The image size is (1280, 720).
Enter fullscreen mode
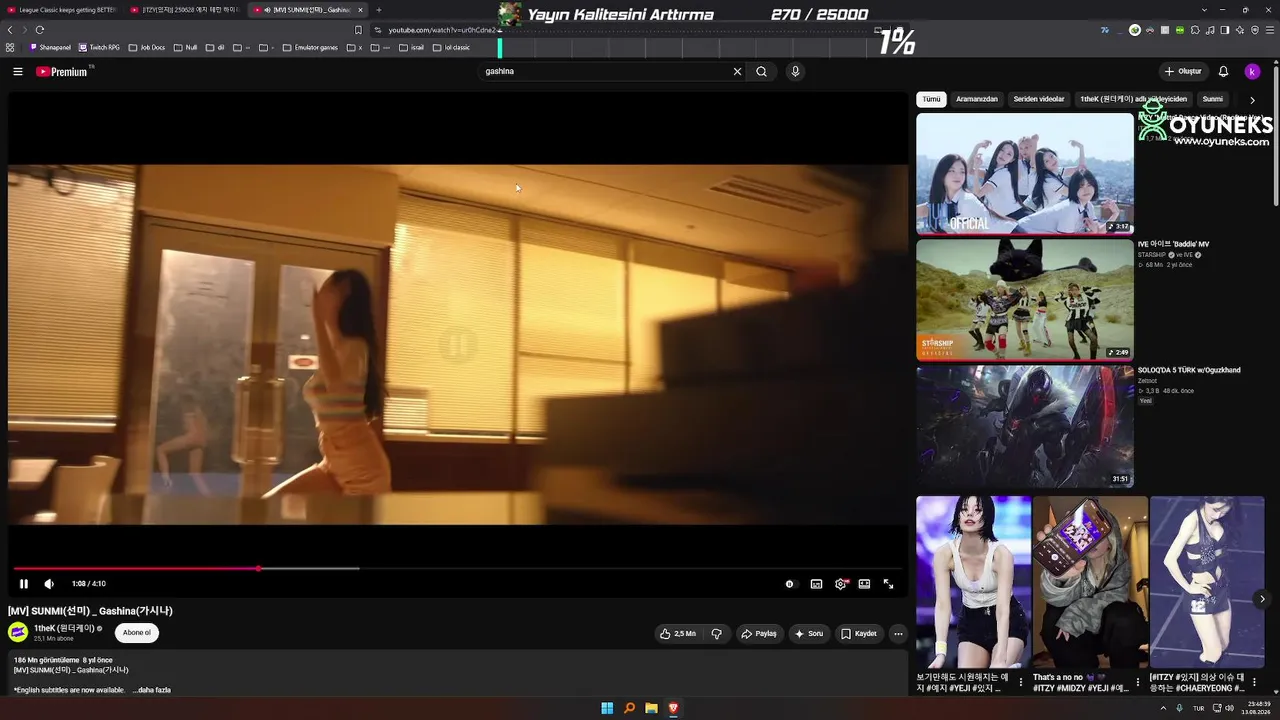888,584
